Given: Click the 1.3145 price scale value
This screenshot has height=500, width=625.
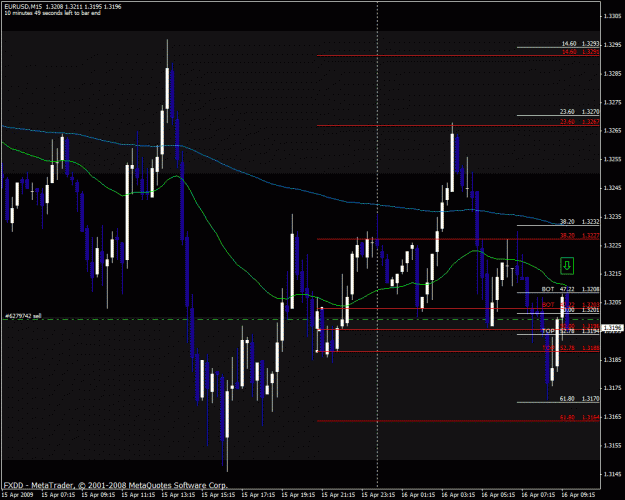Looking at the screenshot, I should tap(612, 474).
